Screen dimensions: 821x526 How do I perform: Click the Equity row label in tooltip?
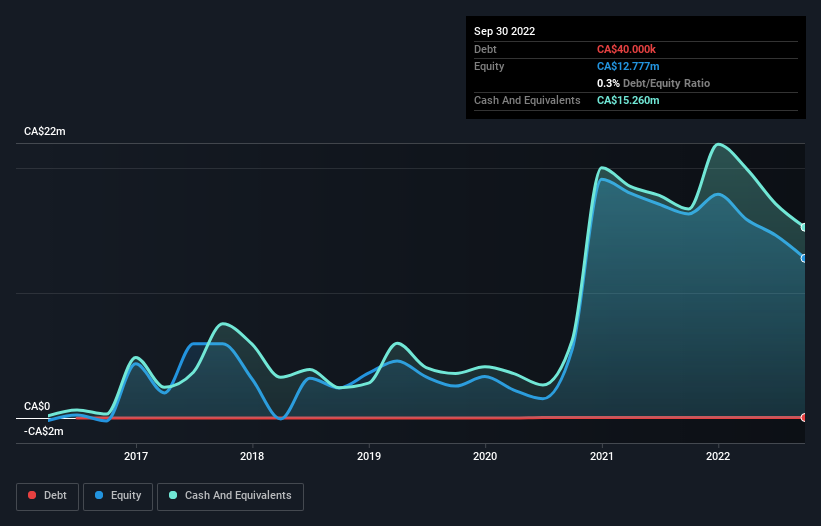point(489,66)
